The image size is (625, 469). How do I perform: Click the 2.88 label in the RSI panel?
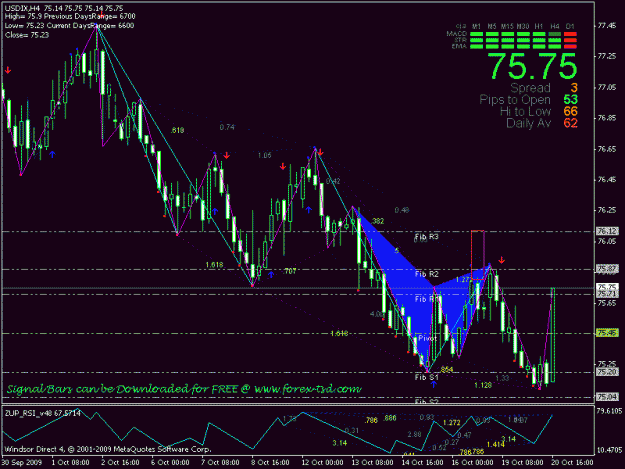tap(415, 434)
